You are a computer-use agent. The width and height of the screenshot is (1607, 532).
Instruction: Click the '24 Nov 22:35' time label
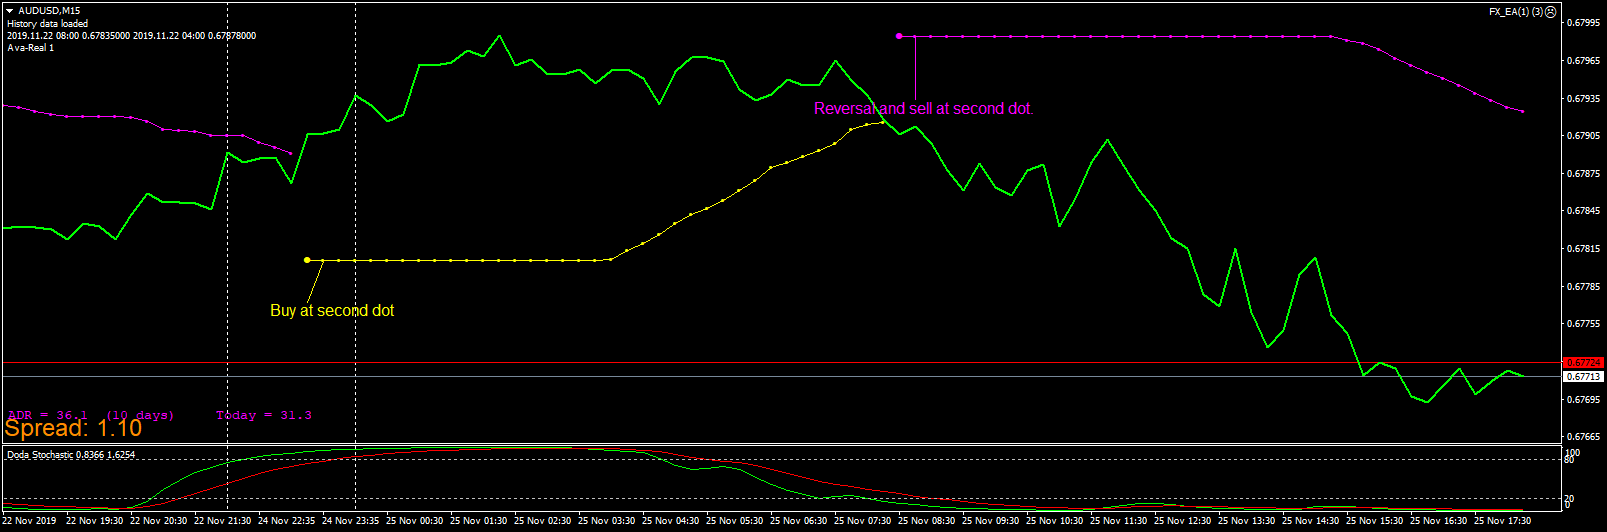click(287, 520)
